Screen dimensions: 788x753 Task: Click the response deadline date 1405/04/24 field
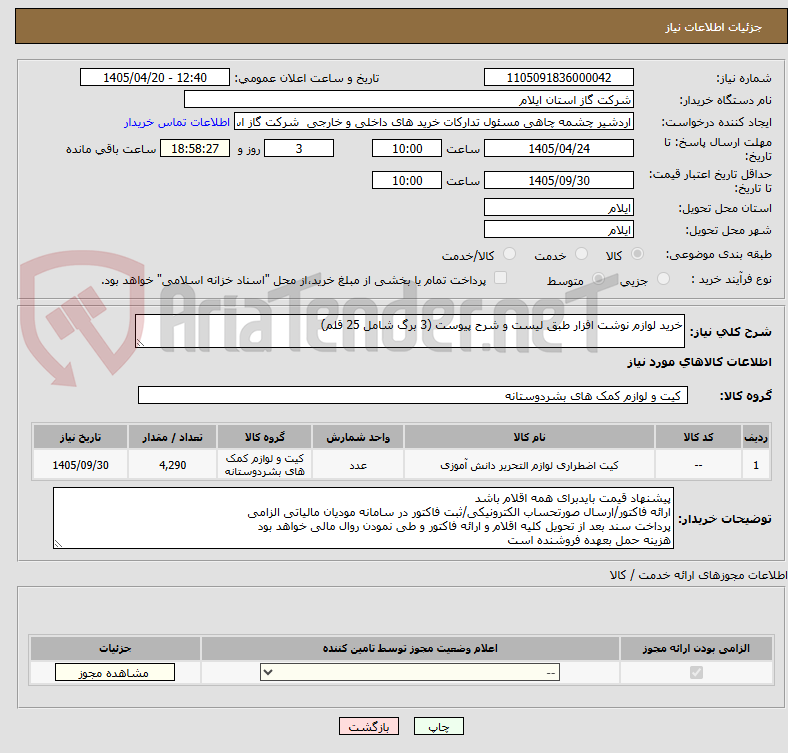coord(558,148)
